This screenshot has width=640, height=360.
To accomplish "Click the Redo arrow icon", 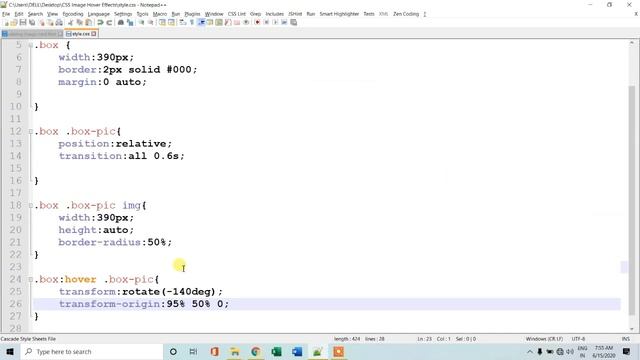I will (x=109, y=22).
